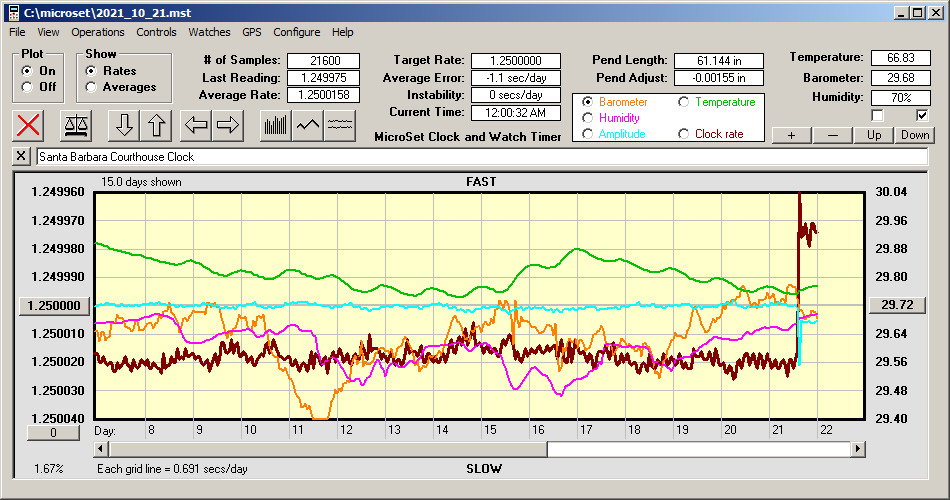Viewport: 950px width, 500px height.
Task: Click the 0 button below left axis
Action: [x=53, y=433]
